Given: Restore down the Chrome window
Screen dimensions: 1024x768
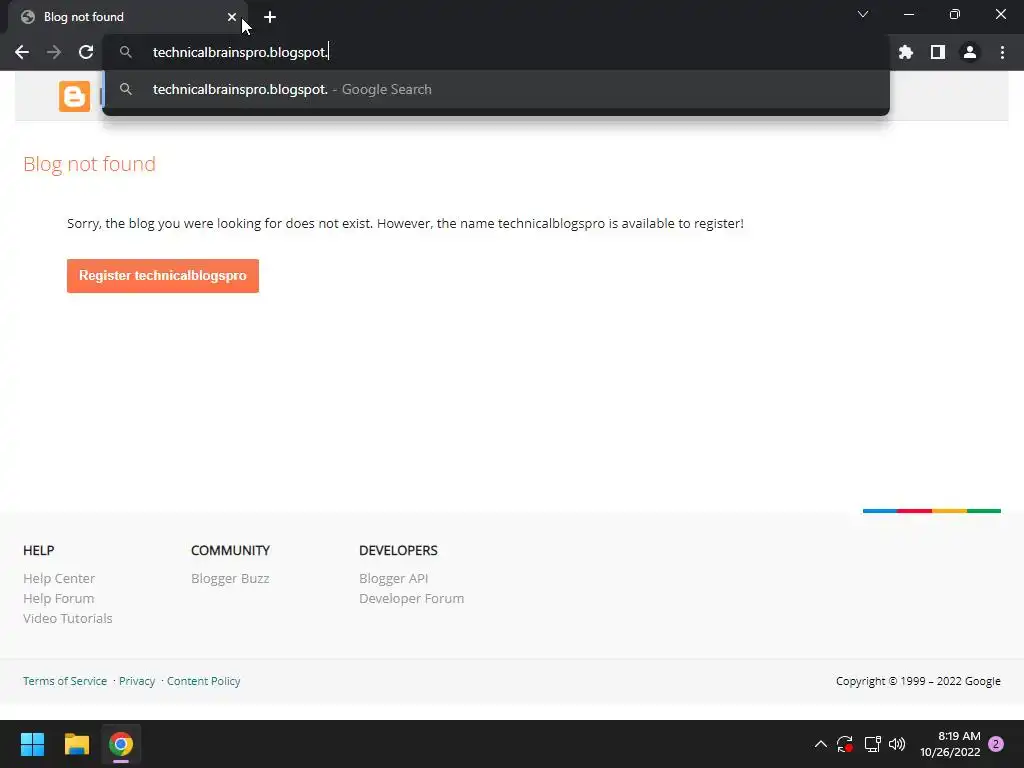Looking at the screenshot, I should click(955, 14).
